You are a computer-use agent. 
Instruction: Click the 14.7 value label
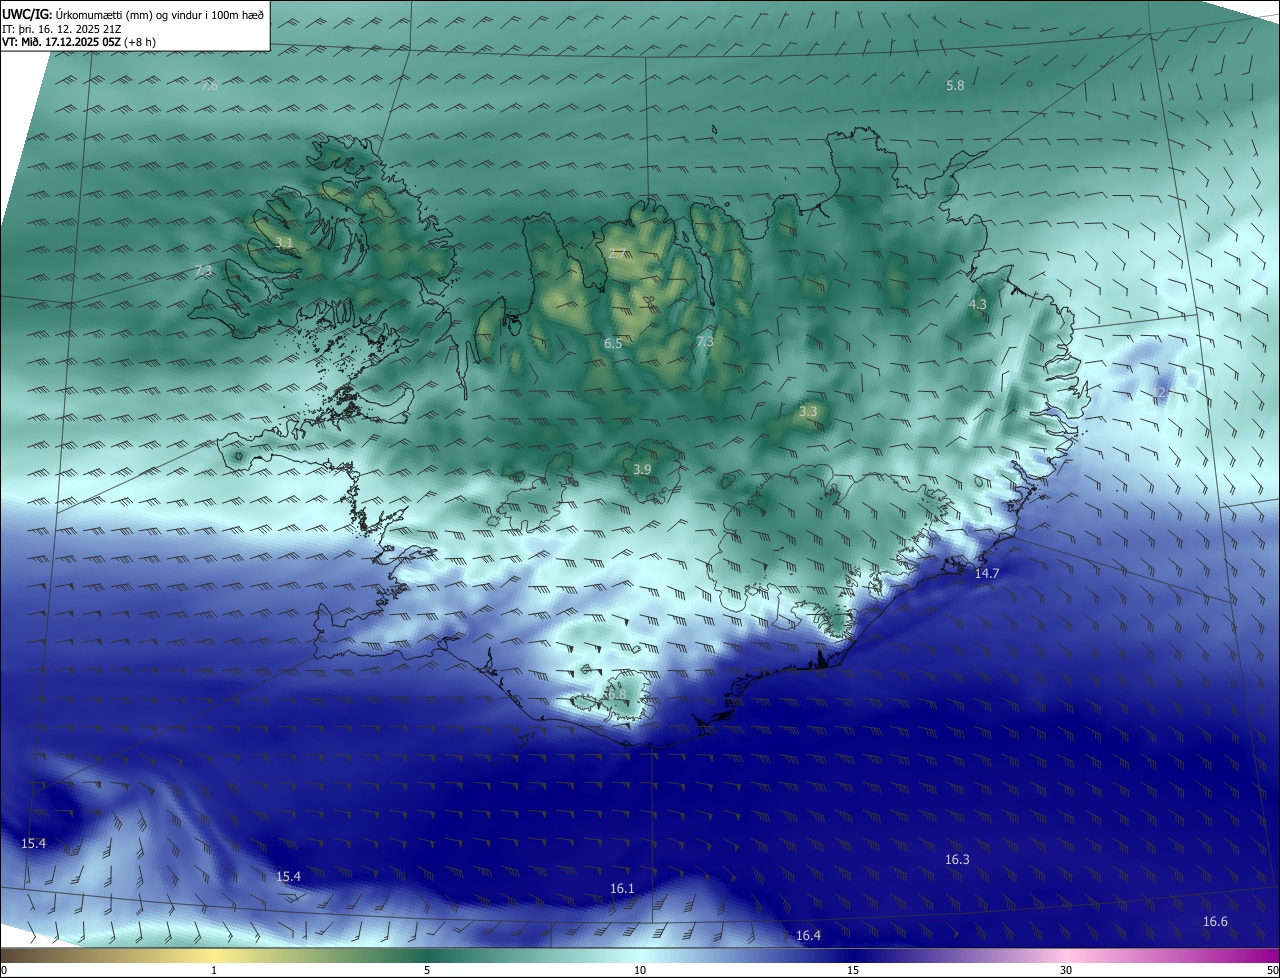point(987,574)
